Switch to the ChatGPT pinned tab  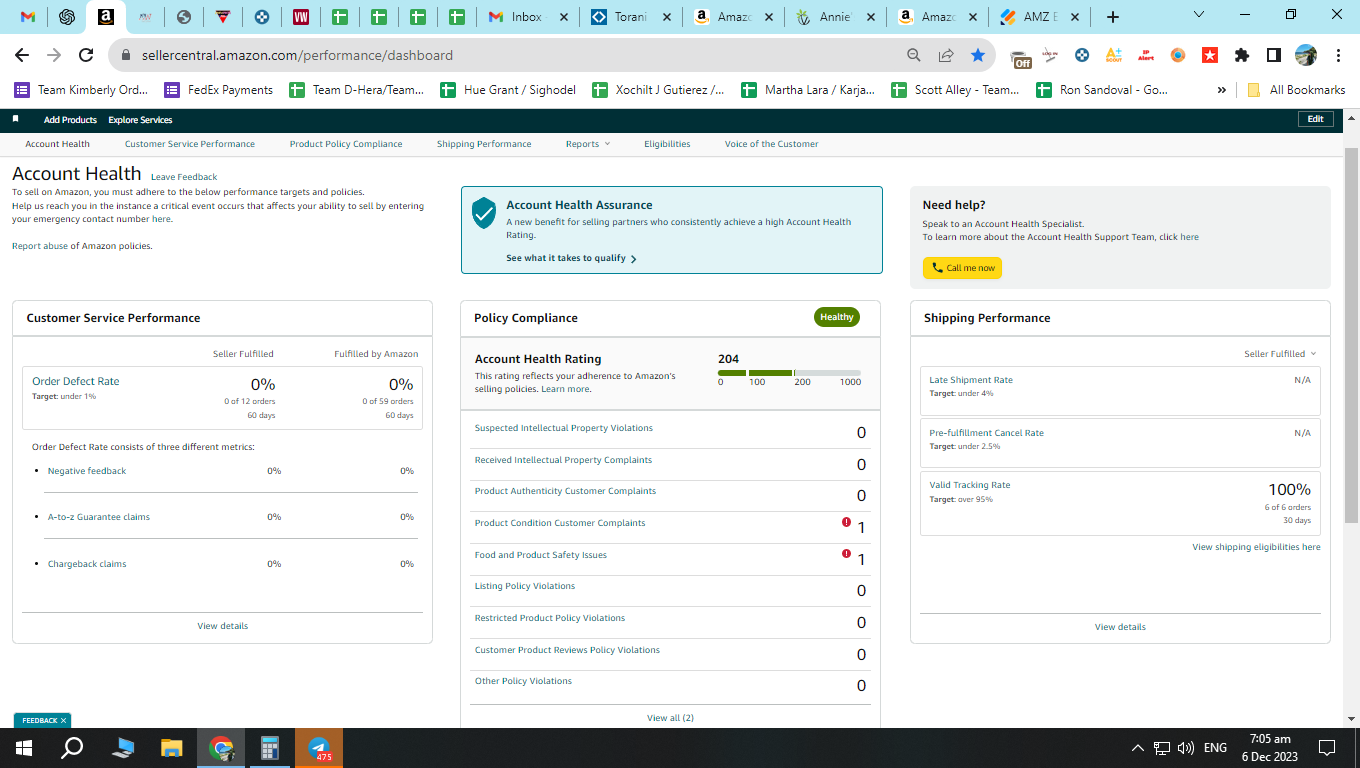[67, 17]
